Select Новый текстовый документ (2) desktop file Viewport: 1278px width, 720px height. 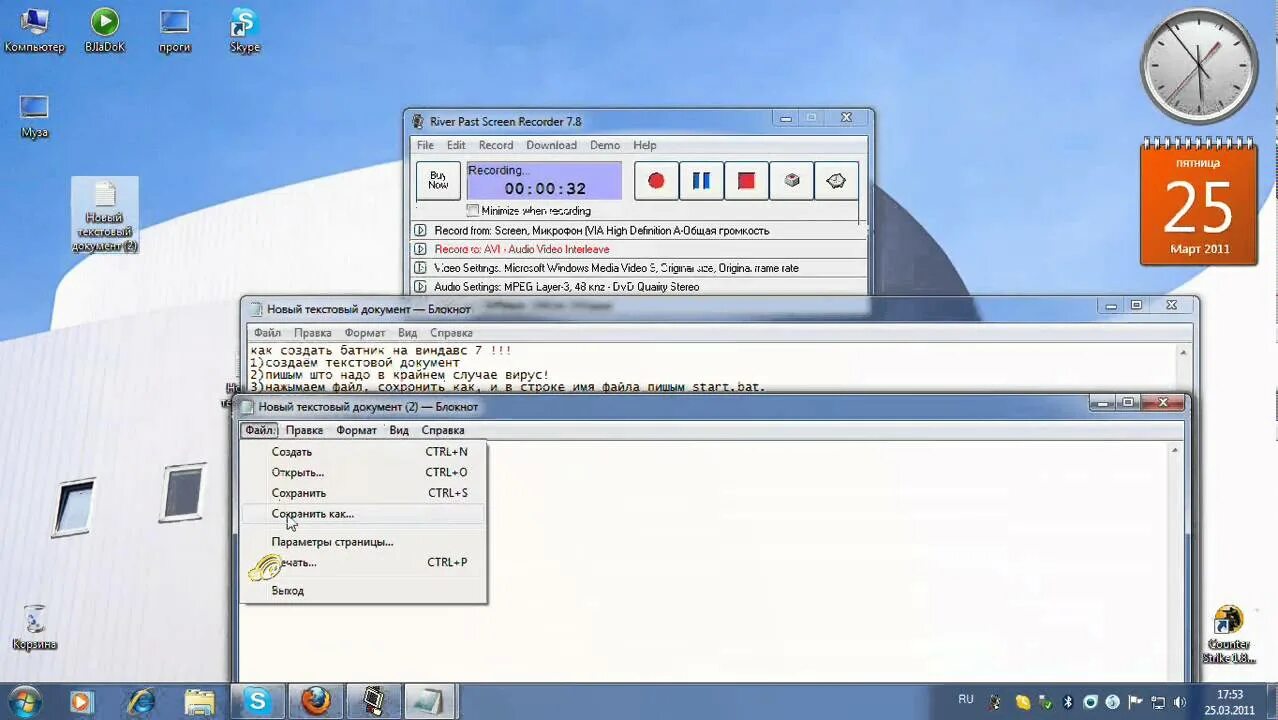point(105,216)
